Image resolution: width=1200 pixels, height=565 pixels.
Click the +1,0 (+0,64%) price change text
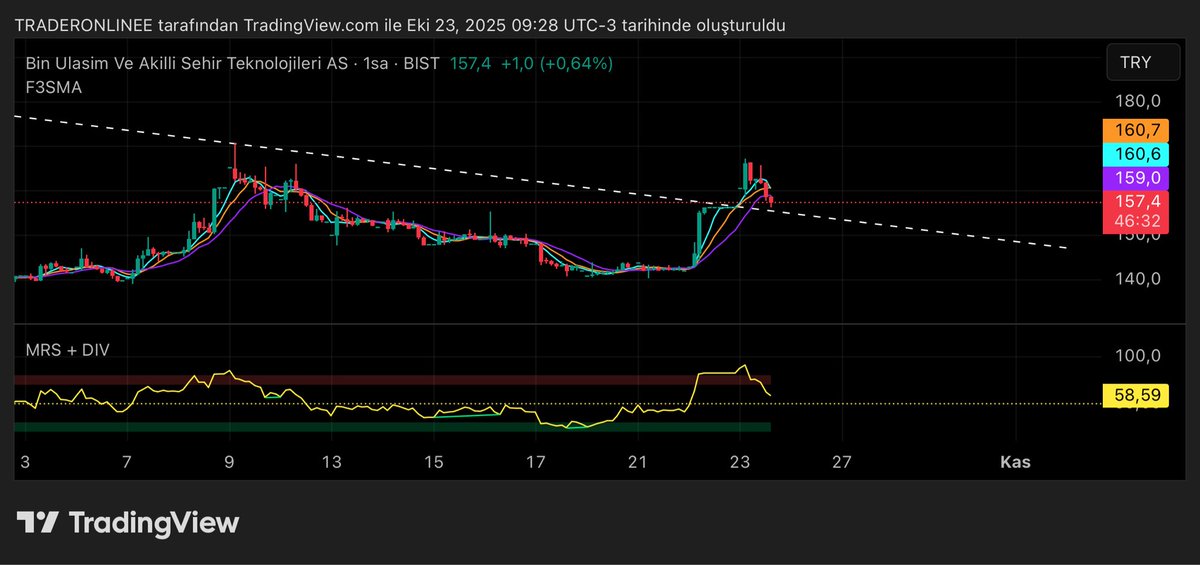(x=557, y=63)
